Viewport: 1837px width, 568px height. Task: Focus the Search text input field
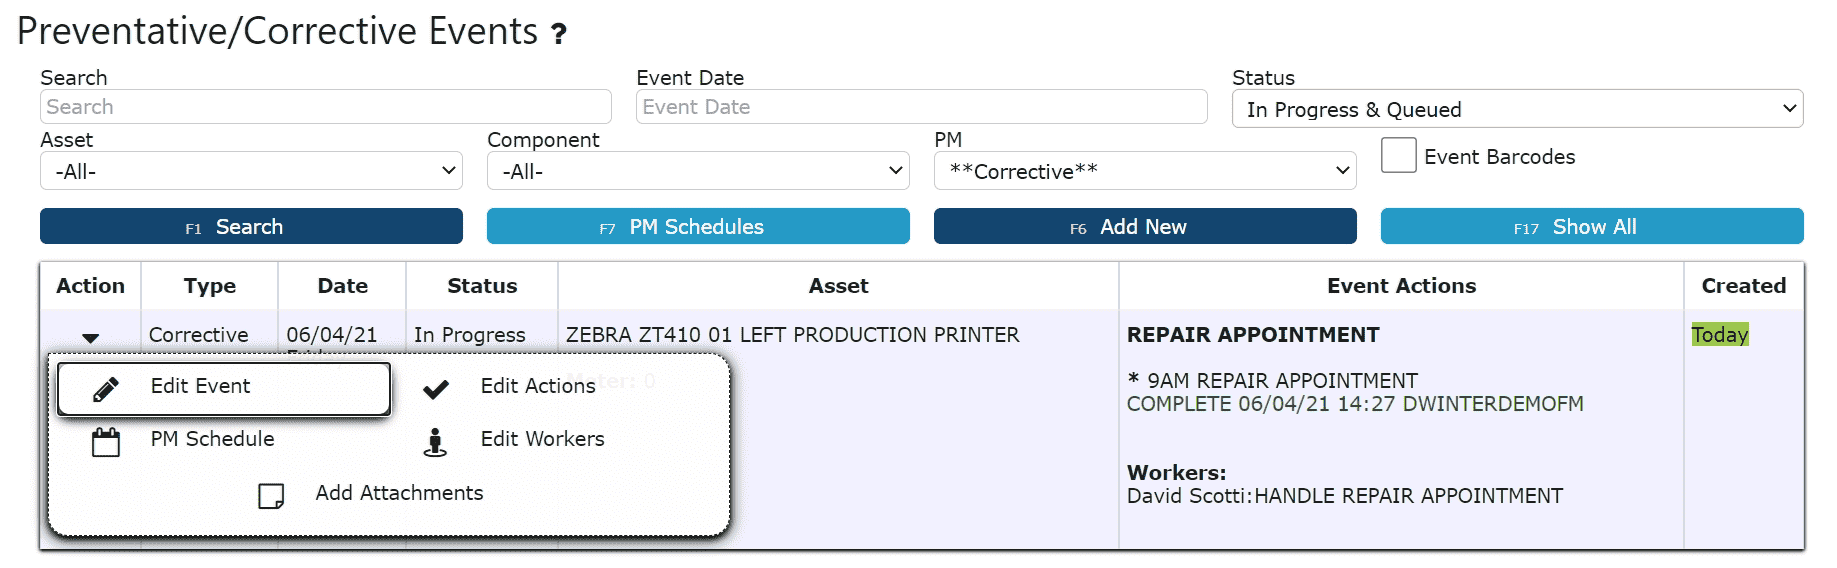[x=325, y=107]
